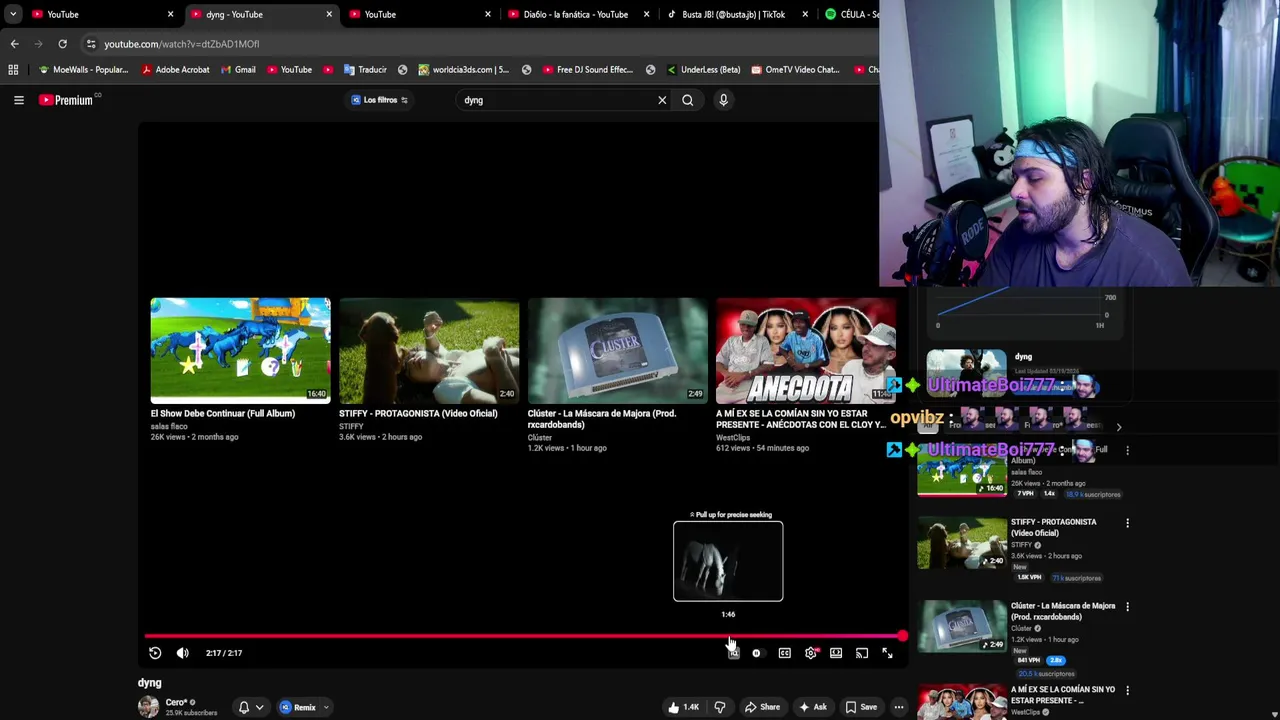Mute the video with the speaker icon

point(182,653)
